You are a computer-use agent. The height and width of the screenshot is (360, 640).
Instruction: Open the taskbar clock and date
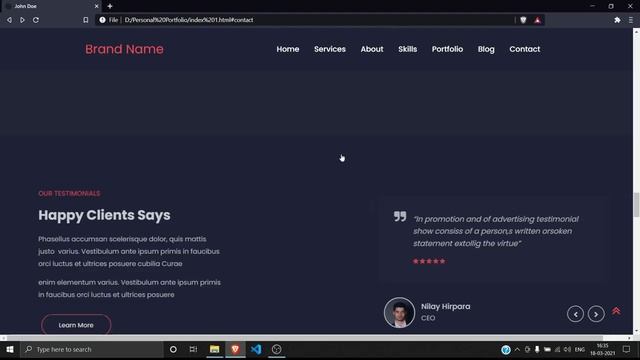(x=602, y=349)
